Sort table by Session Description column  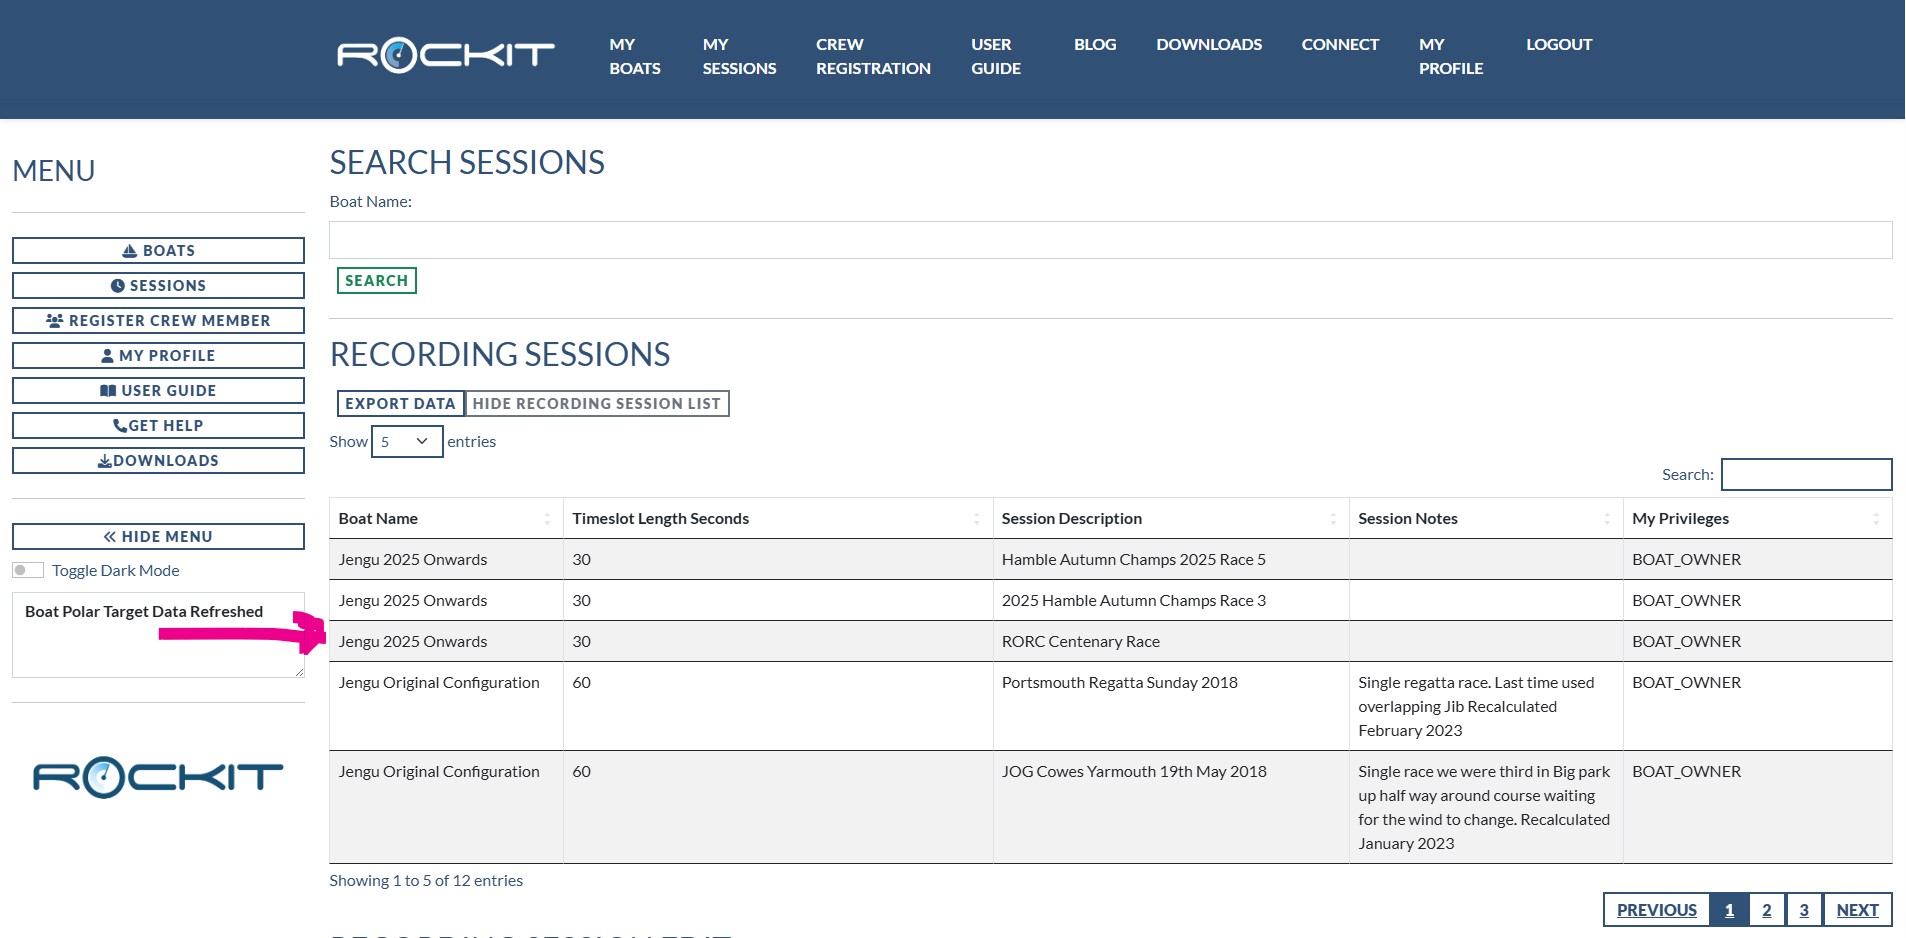[1170, 518]
